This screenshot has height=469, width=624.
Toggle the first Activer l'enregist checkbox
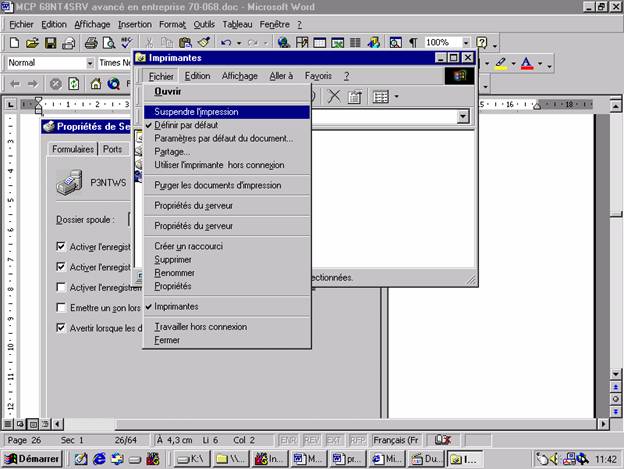tap(61, 246)
